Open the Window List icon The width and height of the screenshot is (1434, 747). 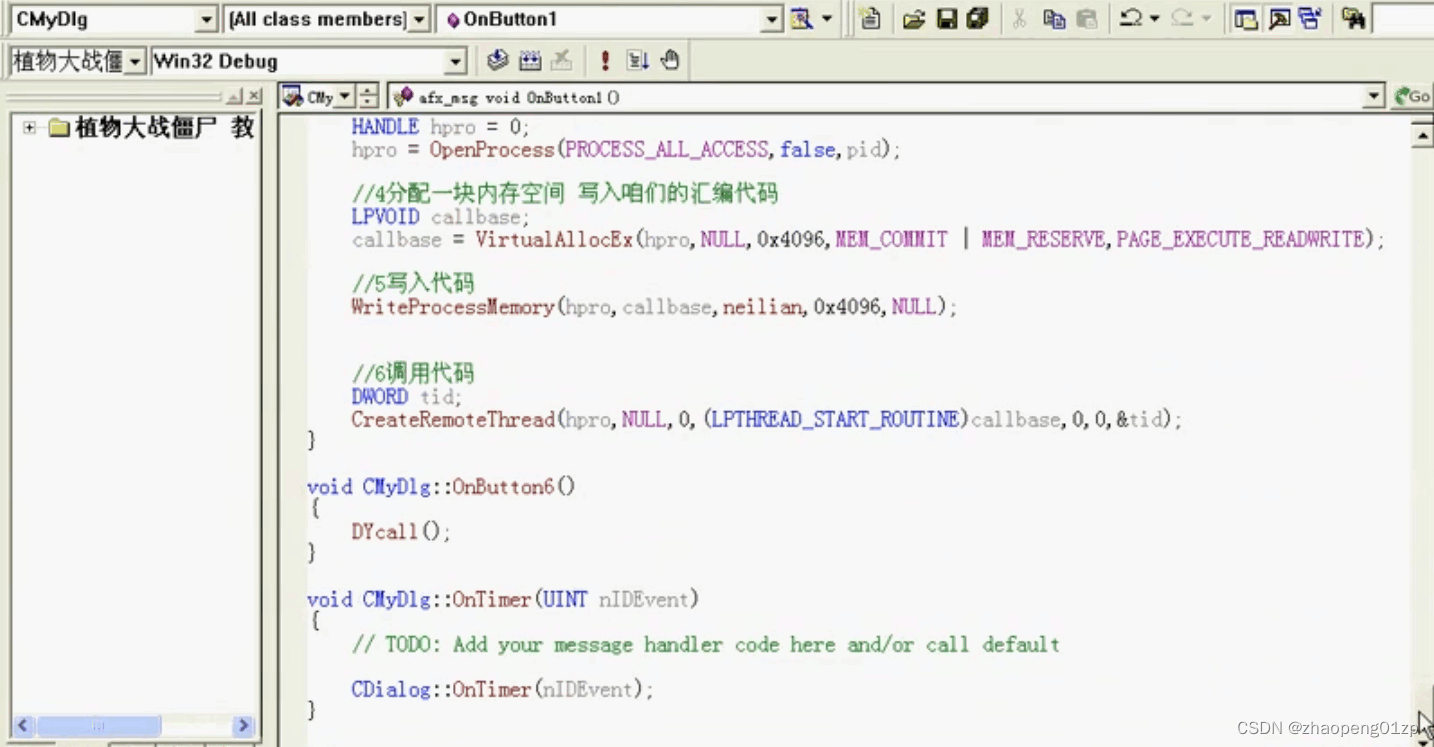coord(1310,19)
